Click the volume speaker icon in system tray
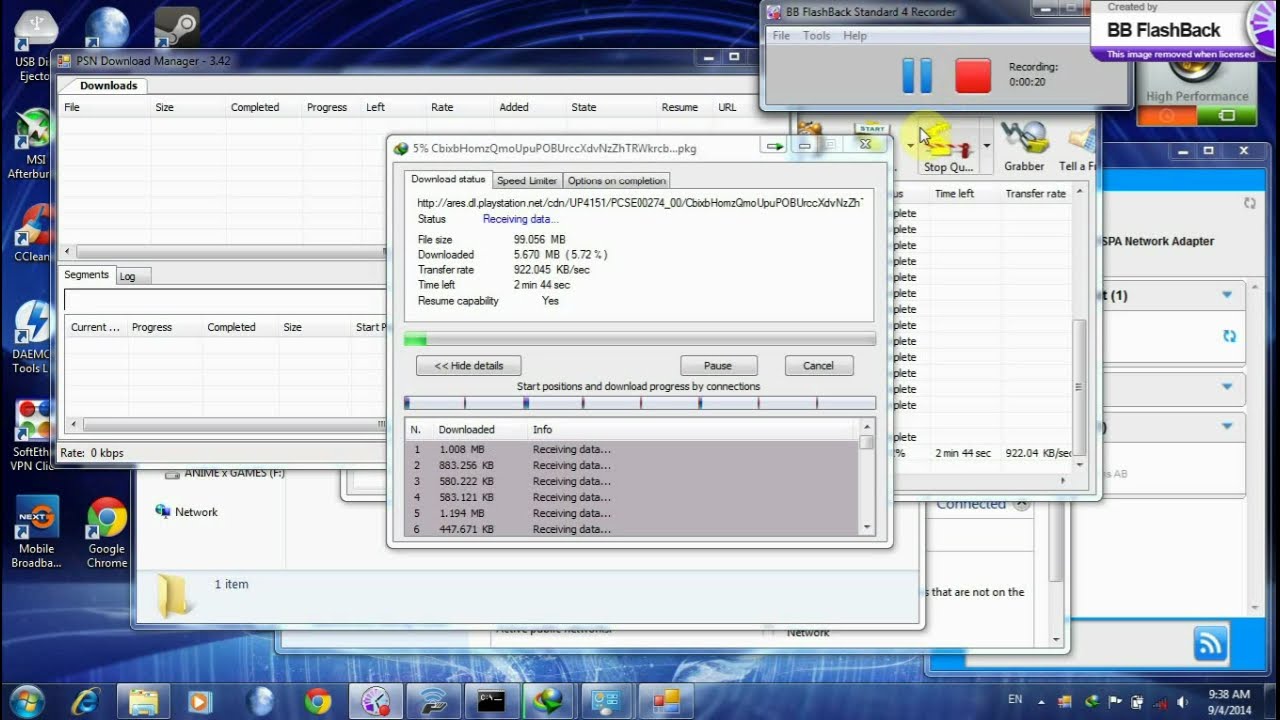 1183,701
